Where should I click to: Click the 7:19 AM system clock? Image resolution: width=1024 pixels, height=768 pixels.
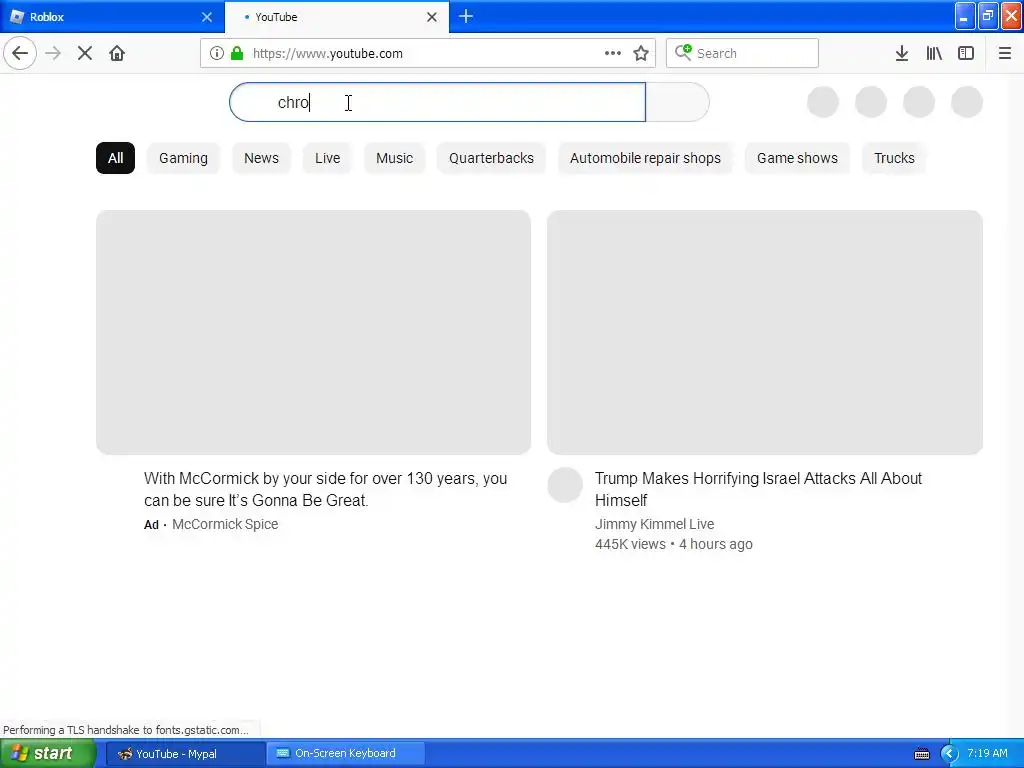click(987, 754)
